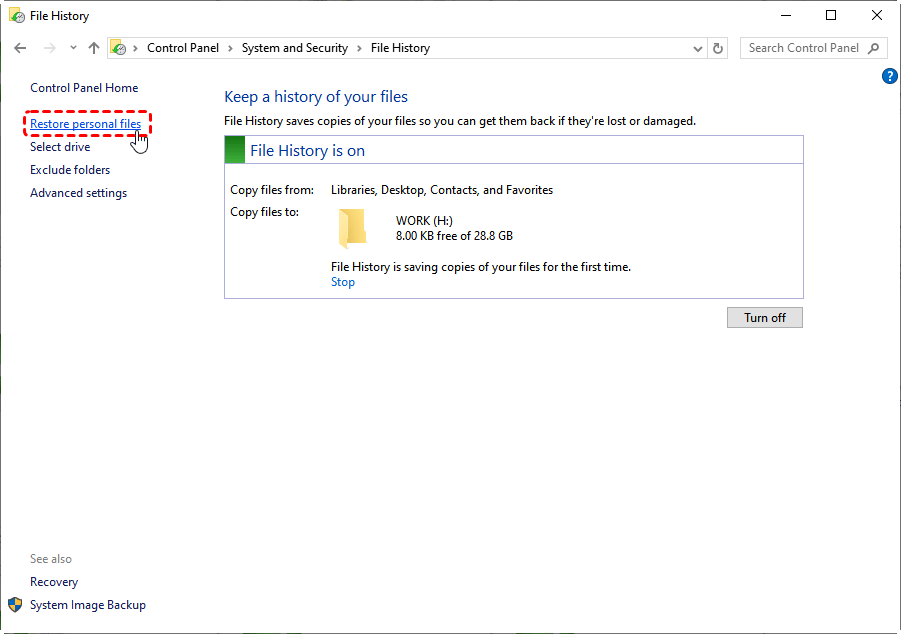Open System Image Backup

pyautogui.click(x=88, y=605)
